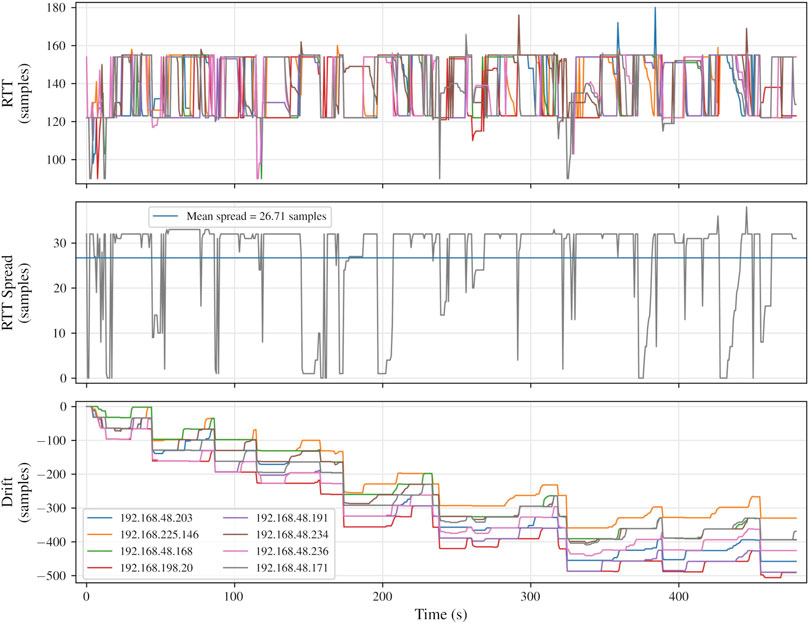
Task: Click the 400 tick on the Time axis
Action: coord(678,597)
